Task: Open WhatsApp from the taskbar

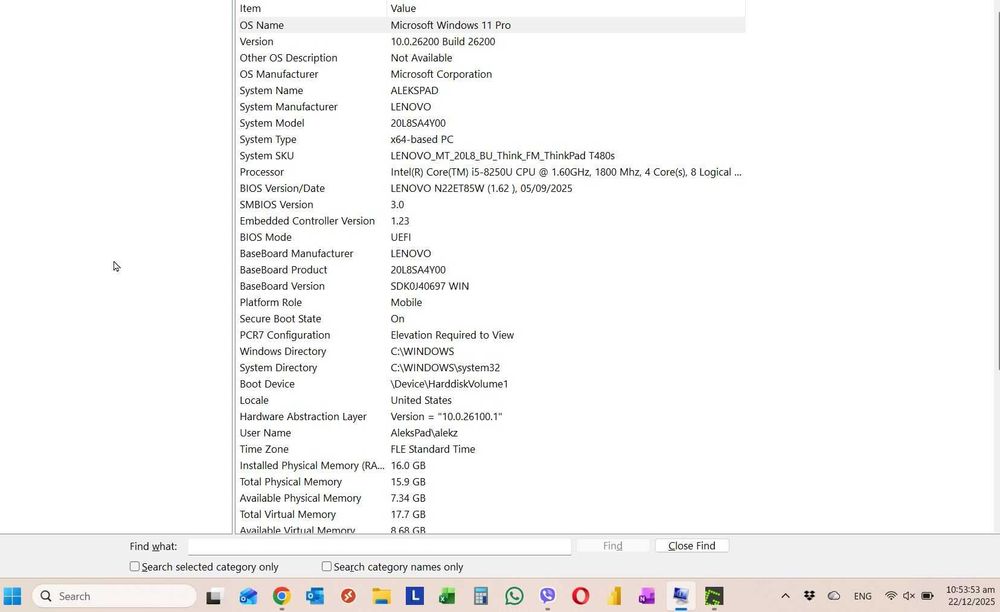Action: tap(514, 596)
